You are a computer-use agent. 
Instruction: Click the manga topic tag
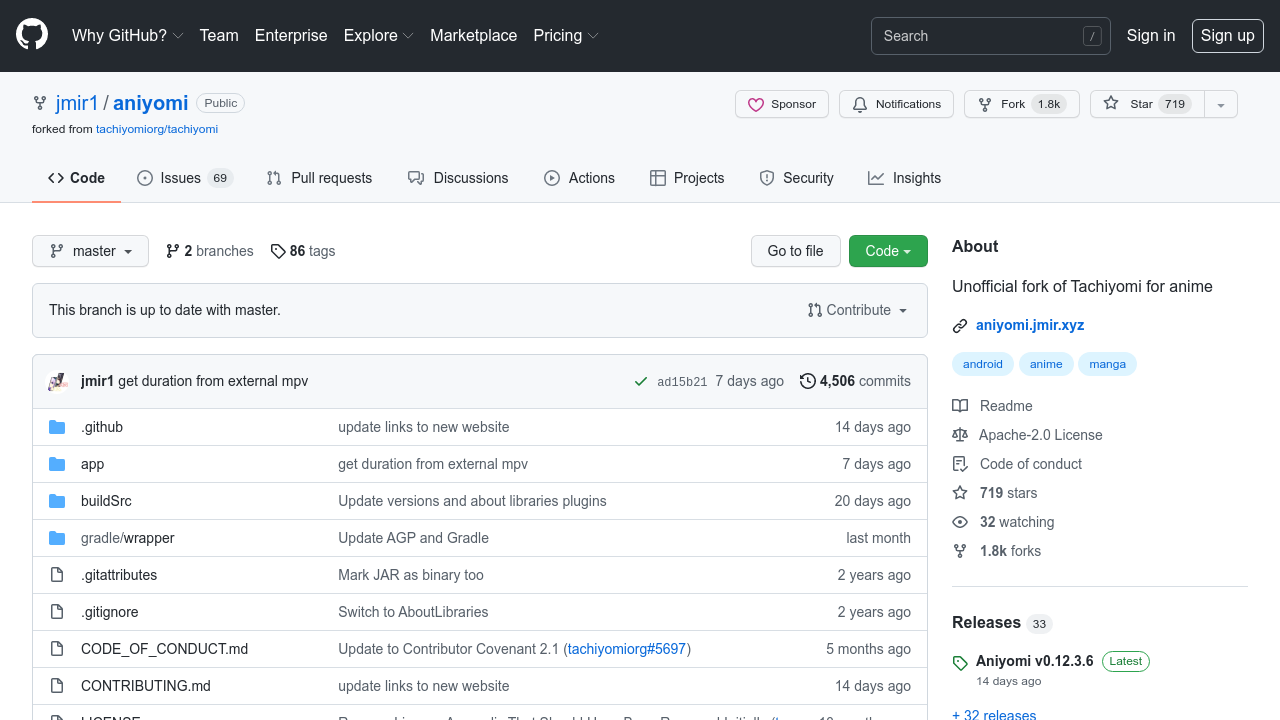(1107, 364)
